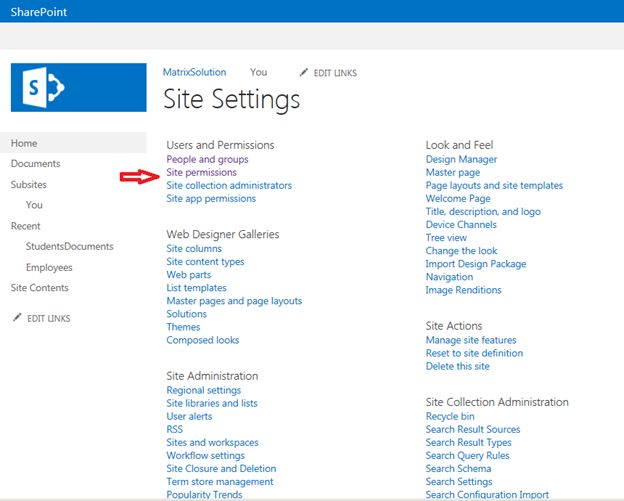Open Site app permissions
Image resolution: width=624 pixels, height=501 pixels.
click(x=211, y=199)
